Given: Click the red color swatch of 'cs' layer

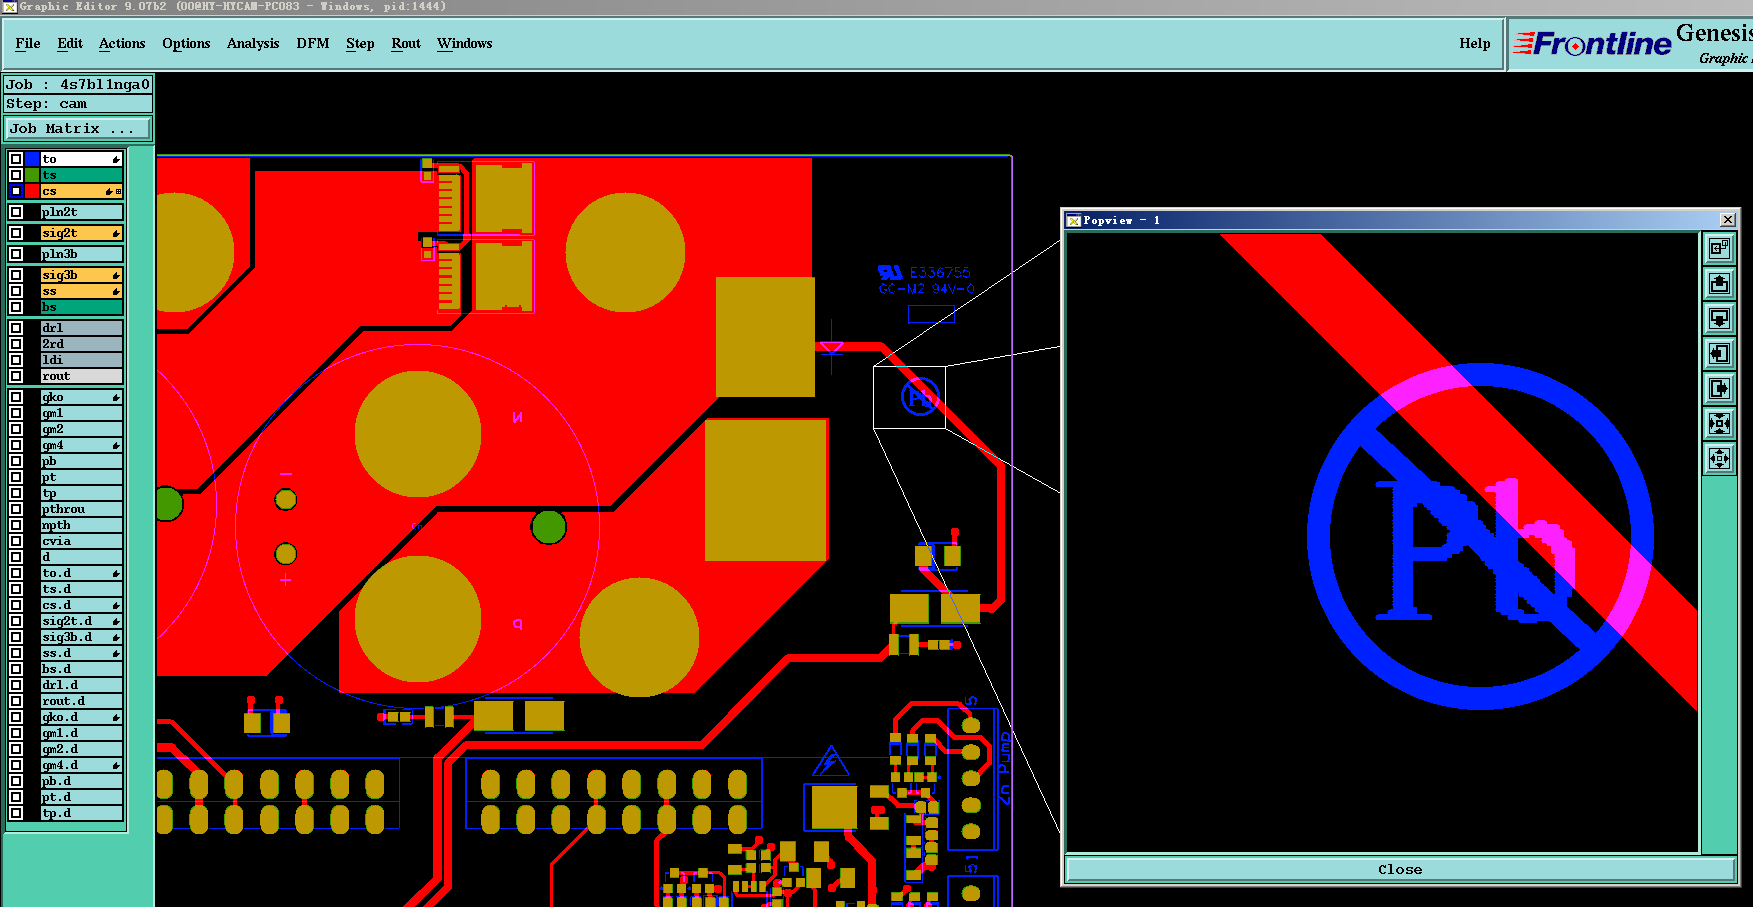Looking at the screenshot, I should pos(33,191).
